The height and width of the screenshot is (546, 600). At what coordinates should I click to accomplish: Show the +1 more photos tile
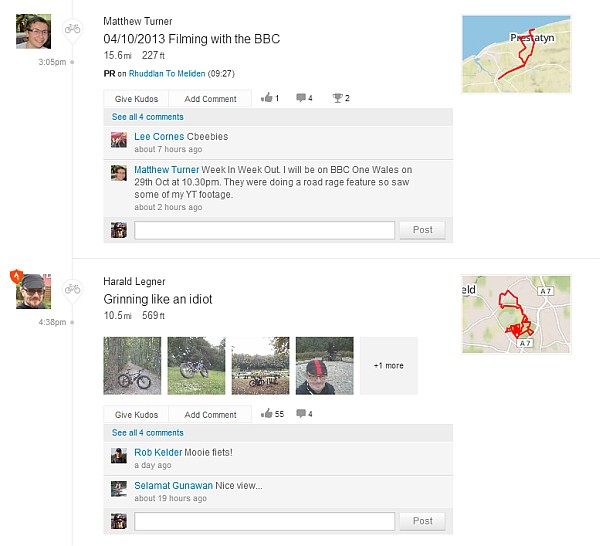[x=389, y=366]
